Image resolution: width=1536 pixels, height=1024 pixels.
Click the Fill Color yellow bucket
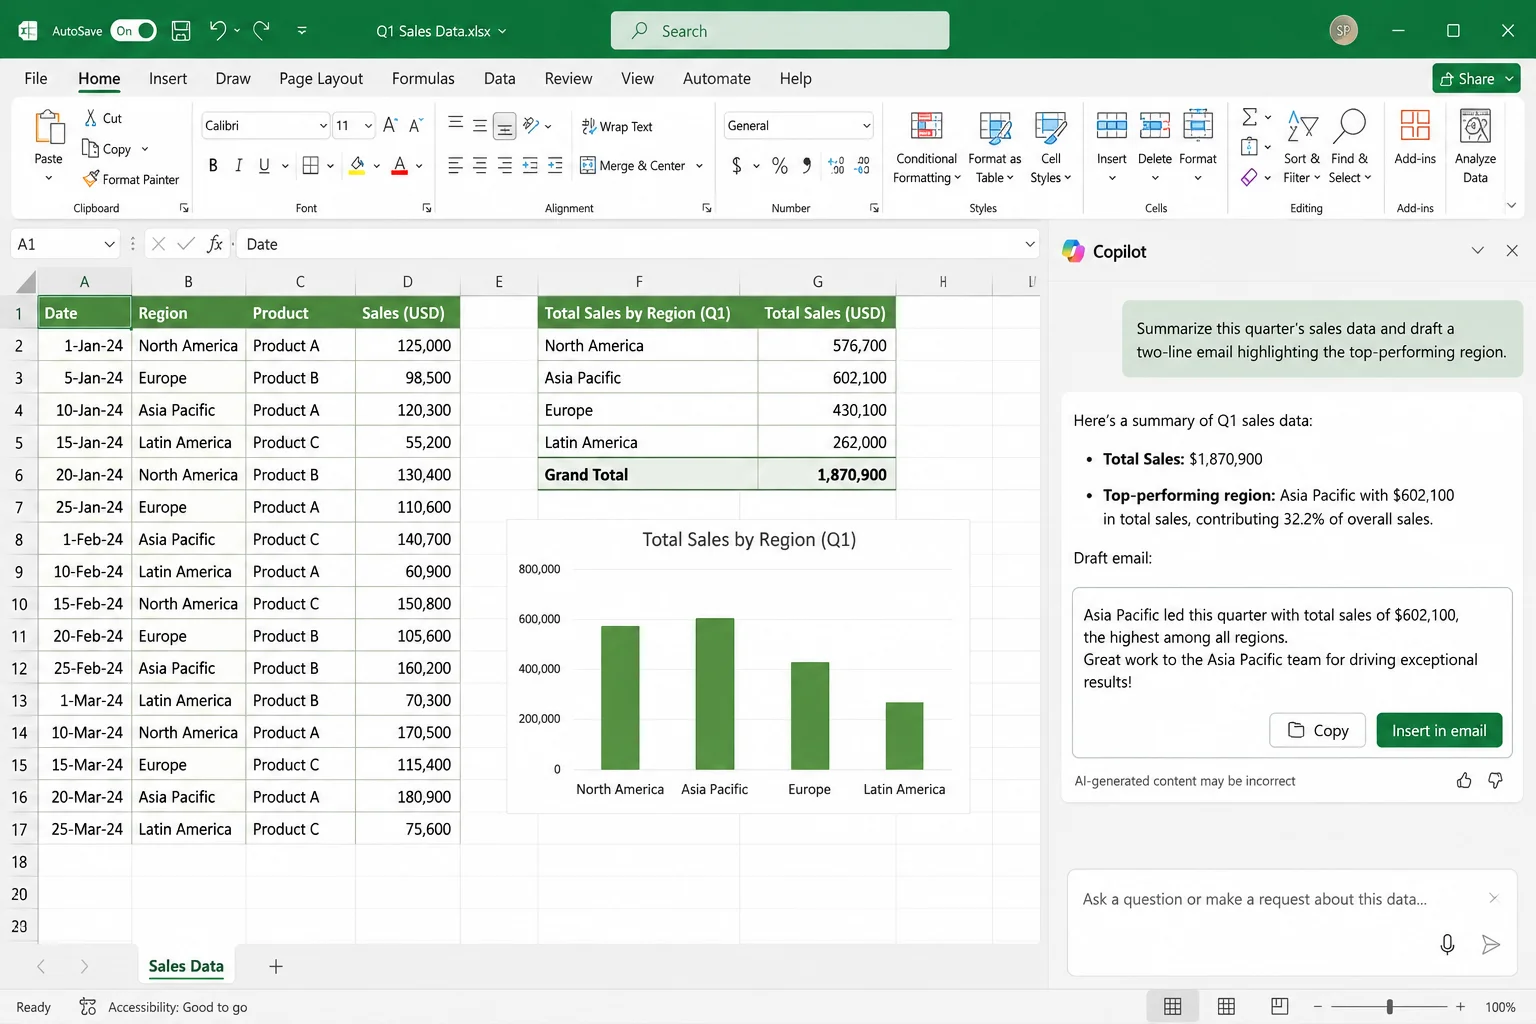(357, 165)
